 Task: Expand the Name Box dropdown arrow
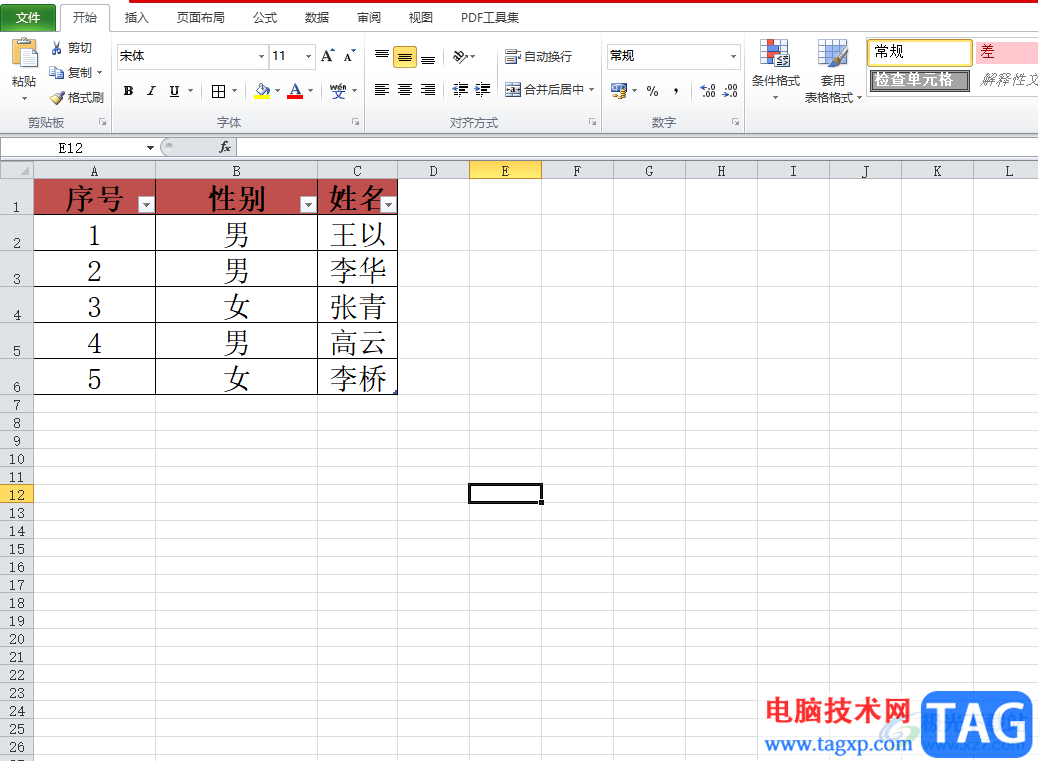point(150,148)
